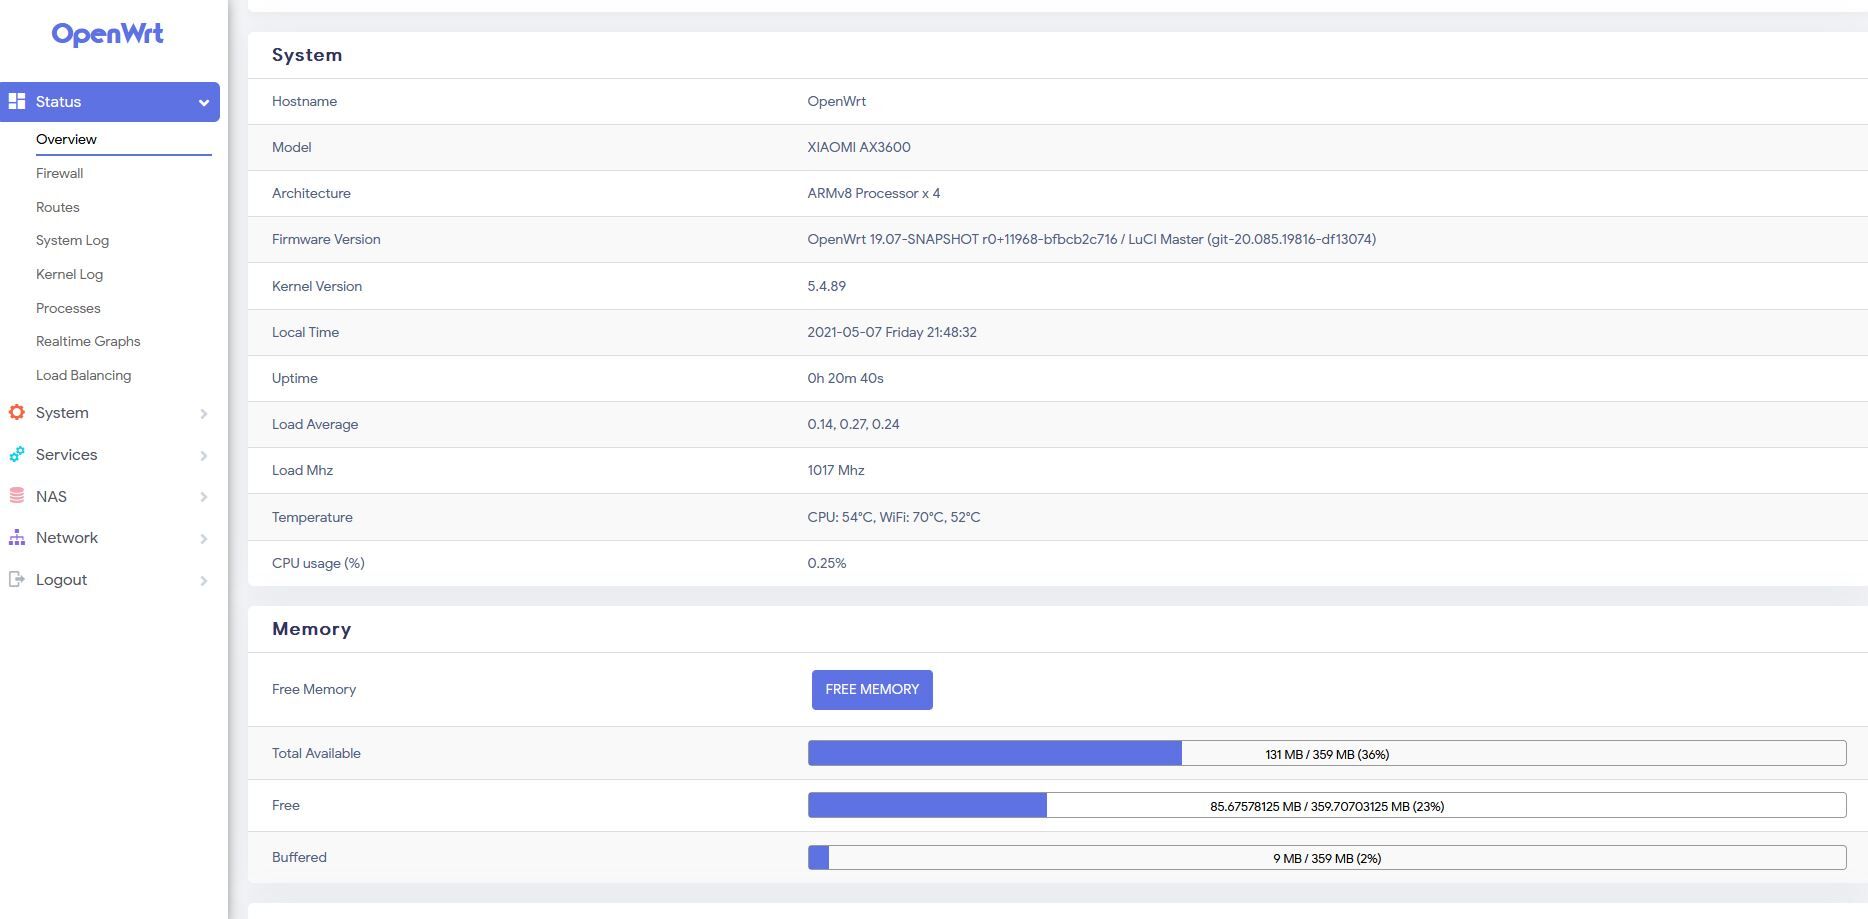
Task: Click the Total Available memory progress bar
Action: (x=1327, y=753)
